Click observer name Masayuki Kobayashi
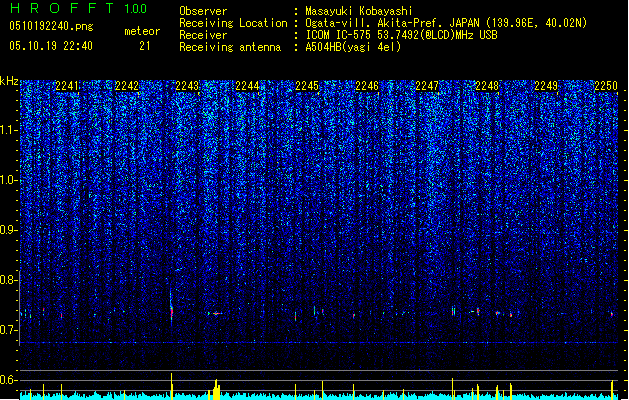The image size is (629, 400). 359,11
